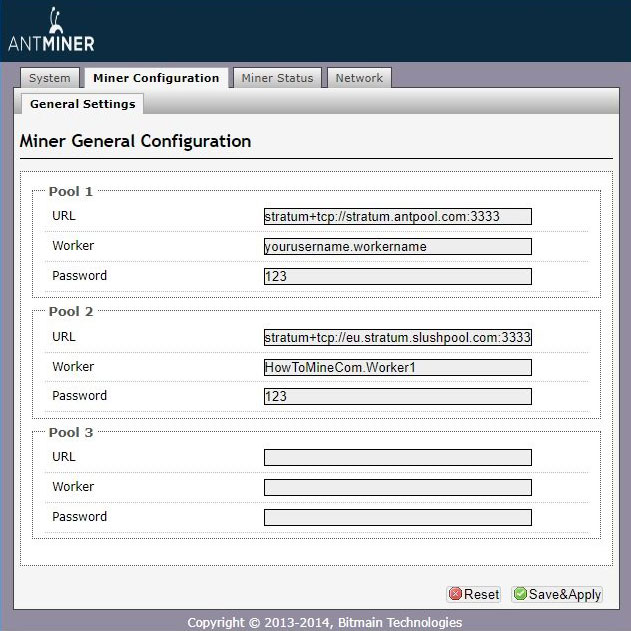This screenshot has height=631, width=631.
Task: Click the Pool 1 Worker field
Action: click(x=398, y=246)
